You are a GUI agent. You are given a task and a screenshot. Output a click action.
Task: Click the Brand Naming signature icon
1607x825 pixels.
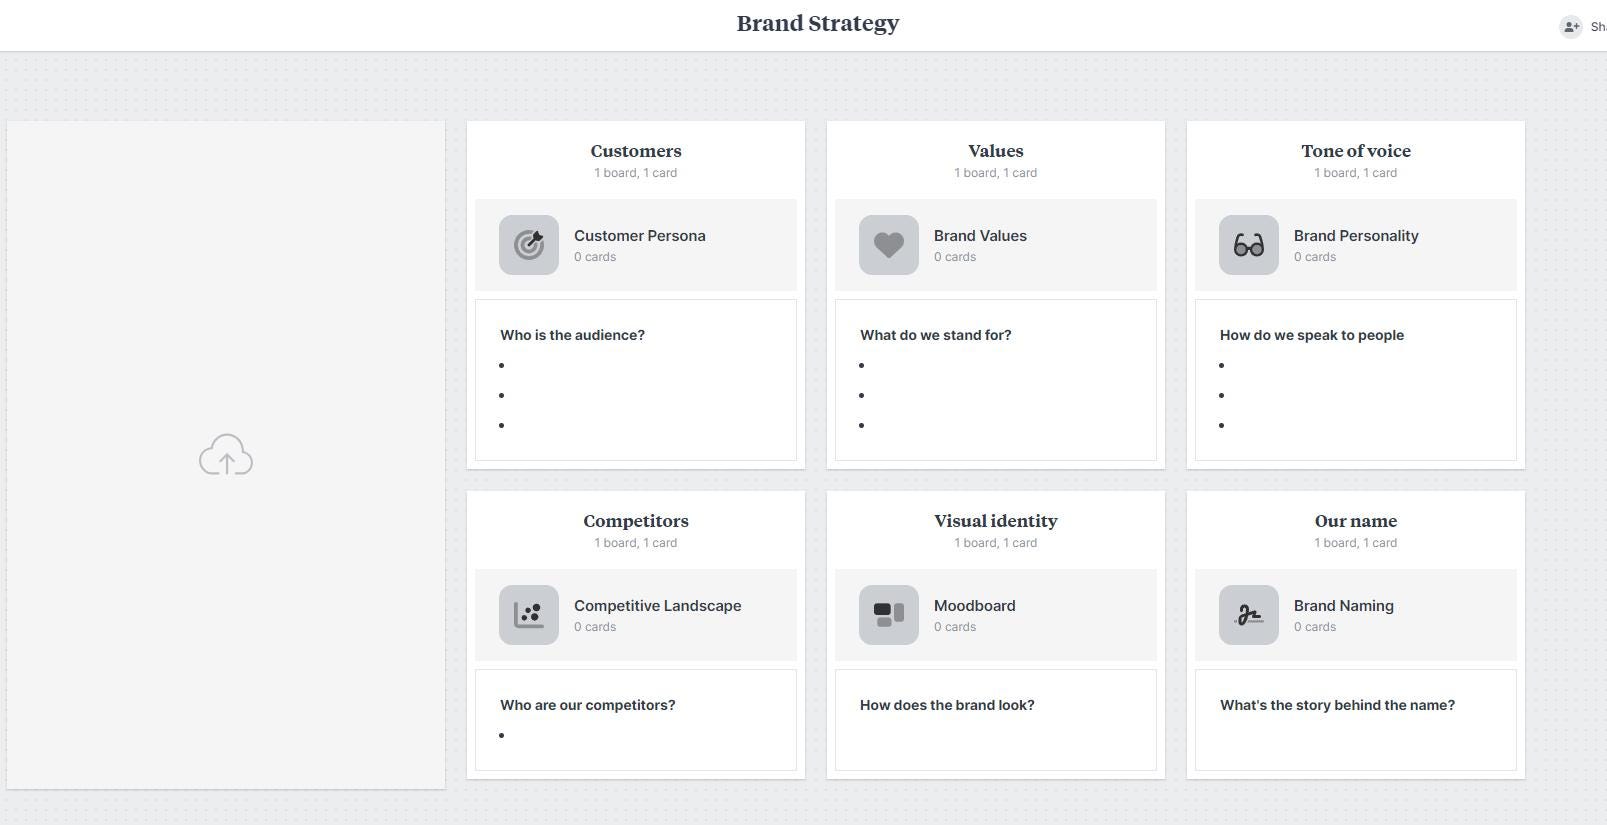pos(1249,615)
